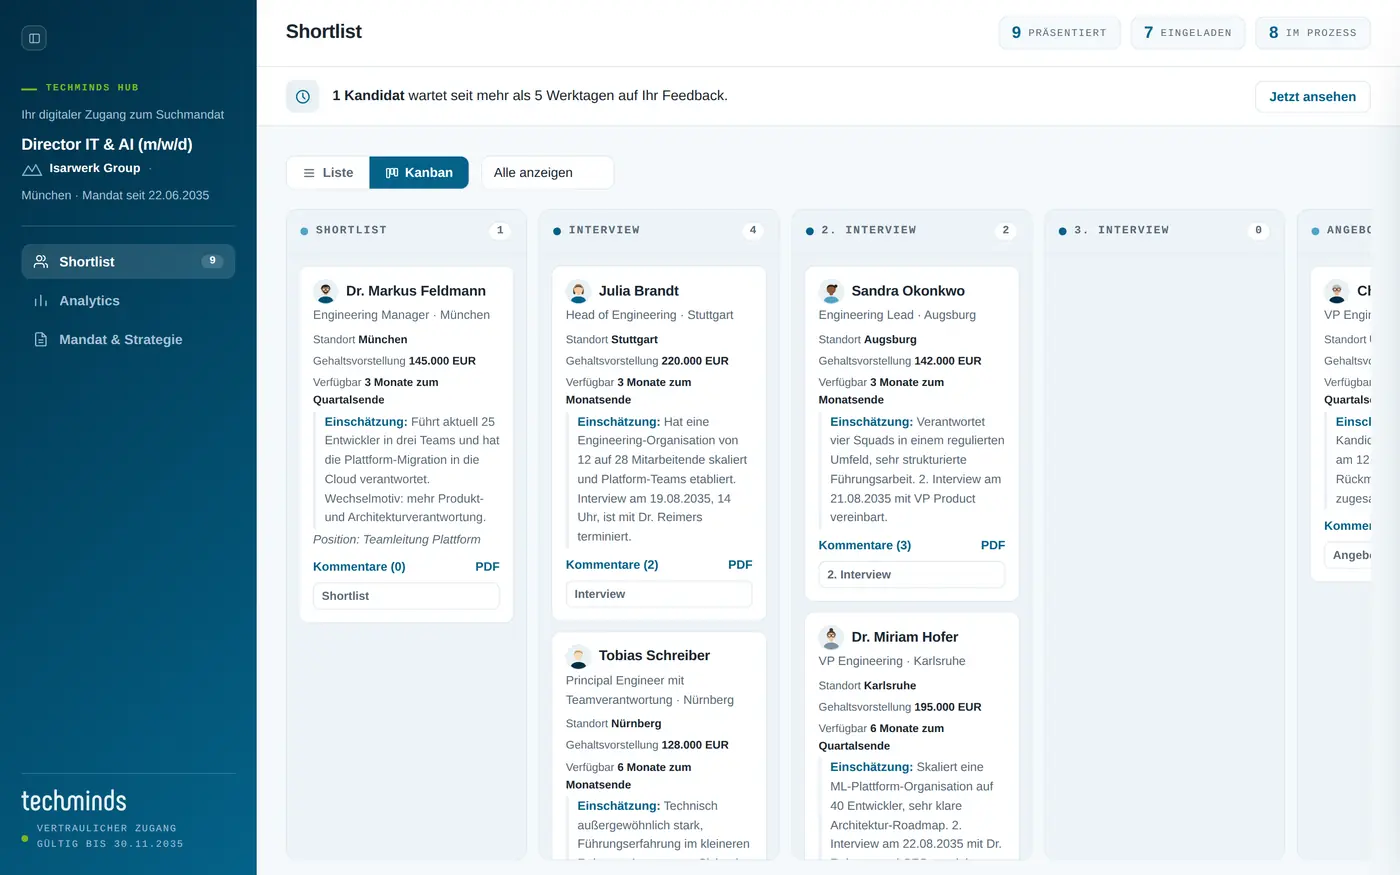The width and height of the screenshot is (1400, 875).
Task: Open Kommentare (0) for Markus Feldmann
Action: click(359, 567)
